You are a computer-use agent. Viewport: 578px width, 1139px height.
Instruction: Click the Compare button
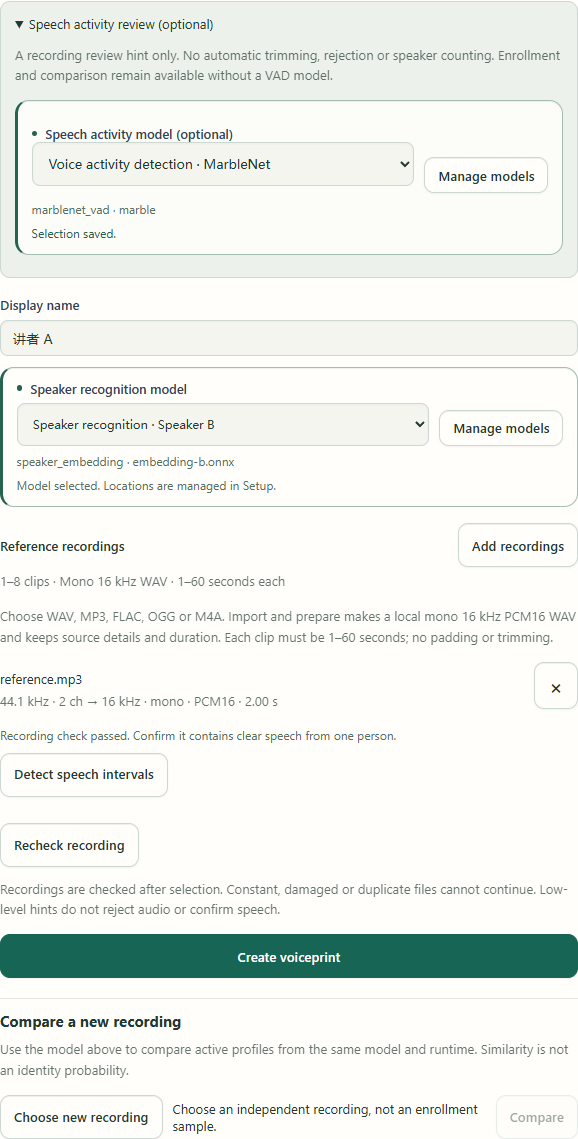click(537, 1117)
